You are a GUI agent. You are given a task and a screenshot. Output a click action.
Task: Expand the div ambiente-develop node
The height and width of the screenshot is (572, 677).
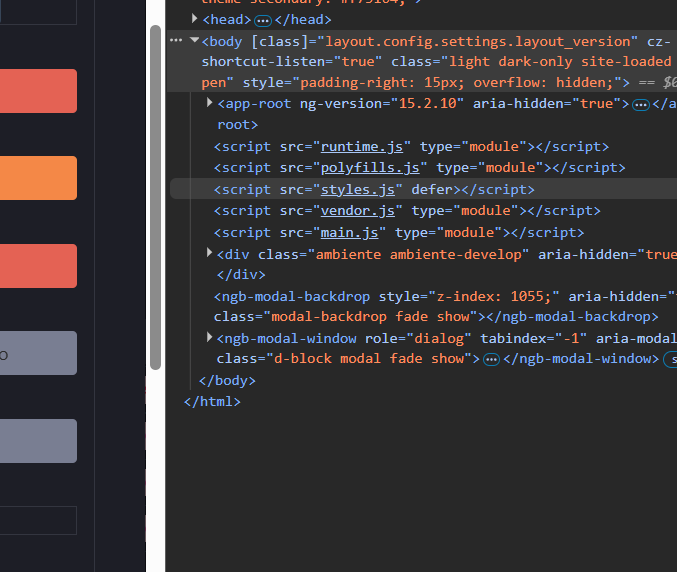tap(210, 254)
